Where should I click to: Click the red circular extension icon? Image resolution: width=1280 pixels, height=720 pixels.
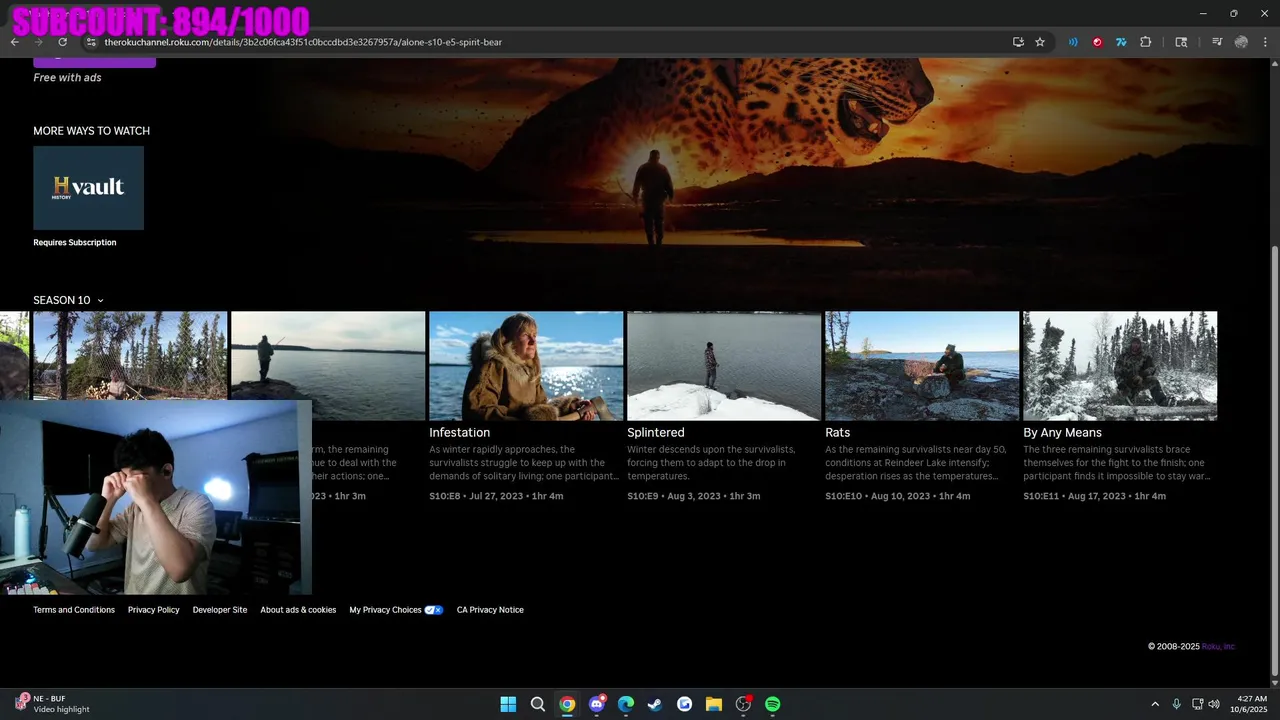pos(1097,42)
